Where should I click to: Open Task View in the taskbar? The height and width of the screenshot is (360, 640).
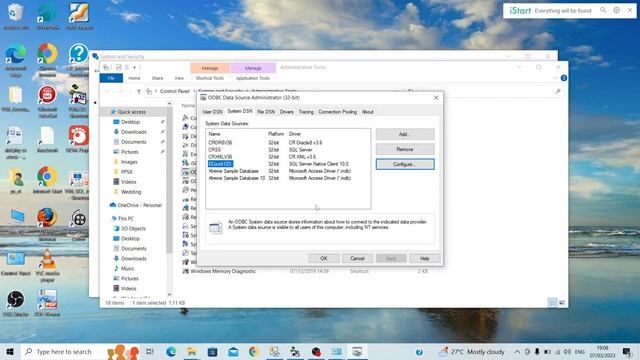click(x=150, y=351)
